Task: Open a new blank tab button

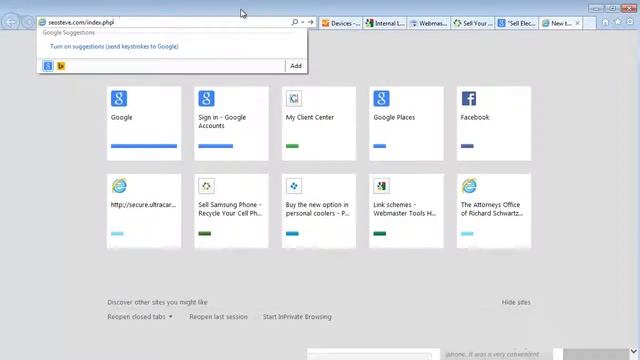Action: click(589, 23)
